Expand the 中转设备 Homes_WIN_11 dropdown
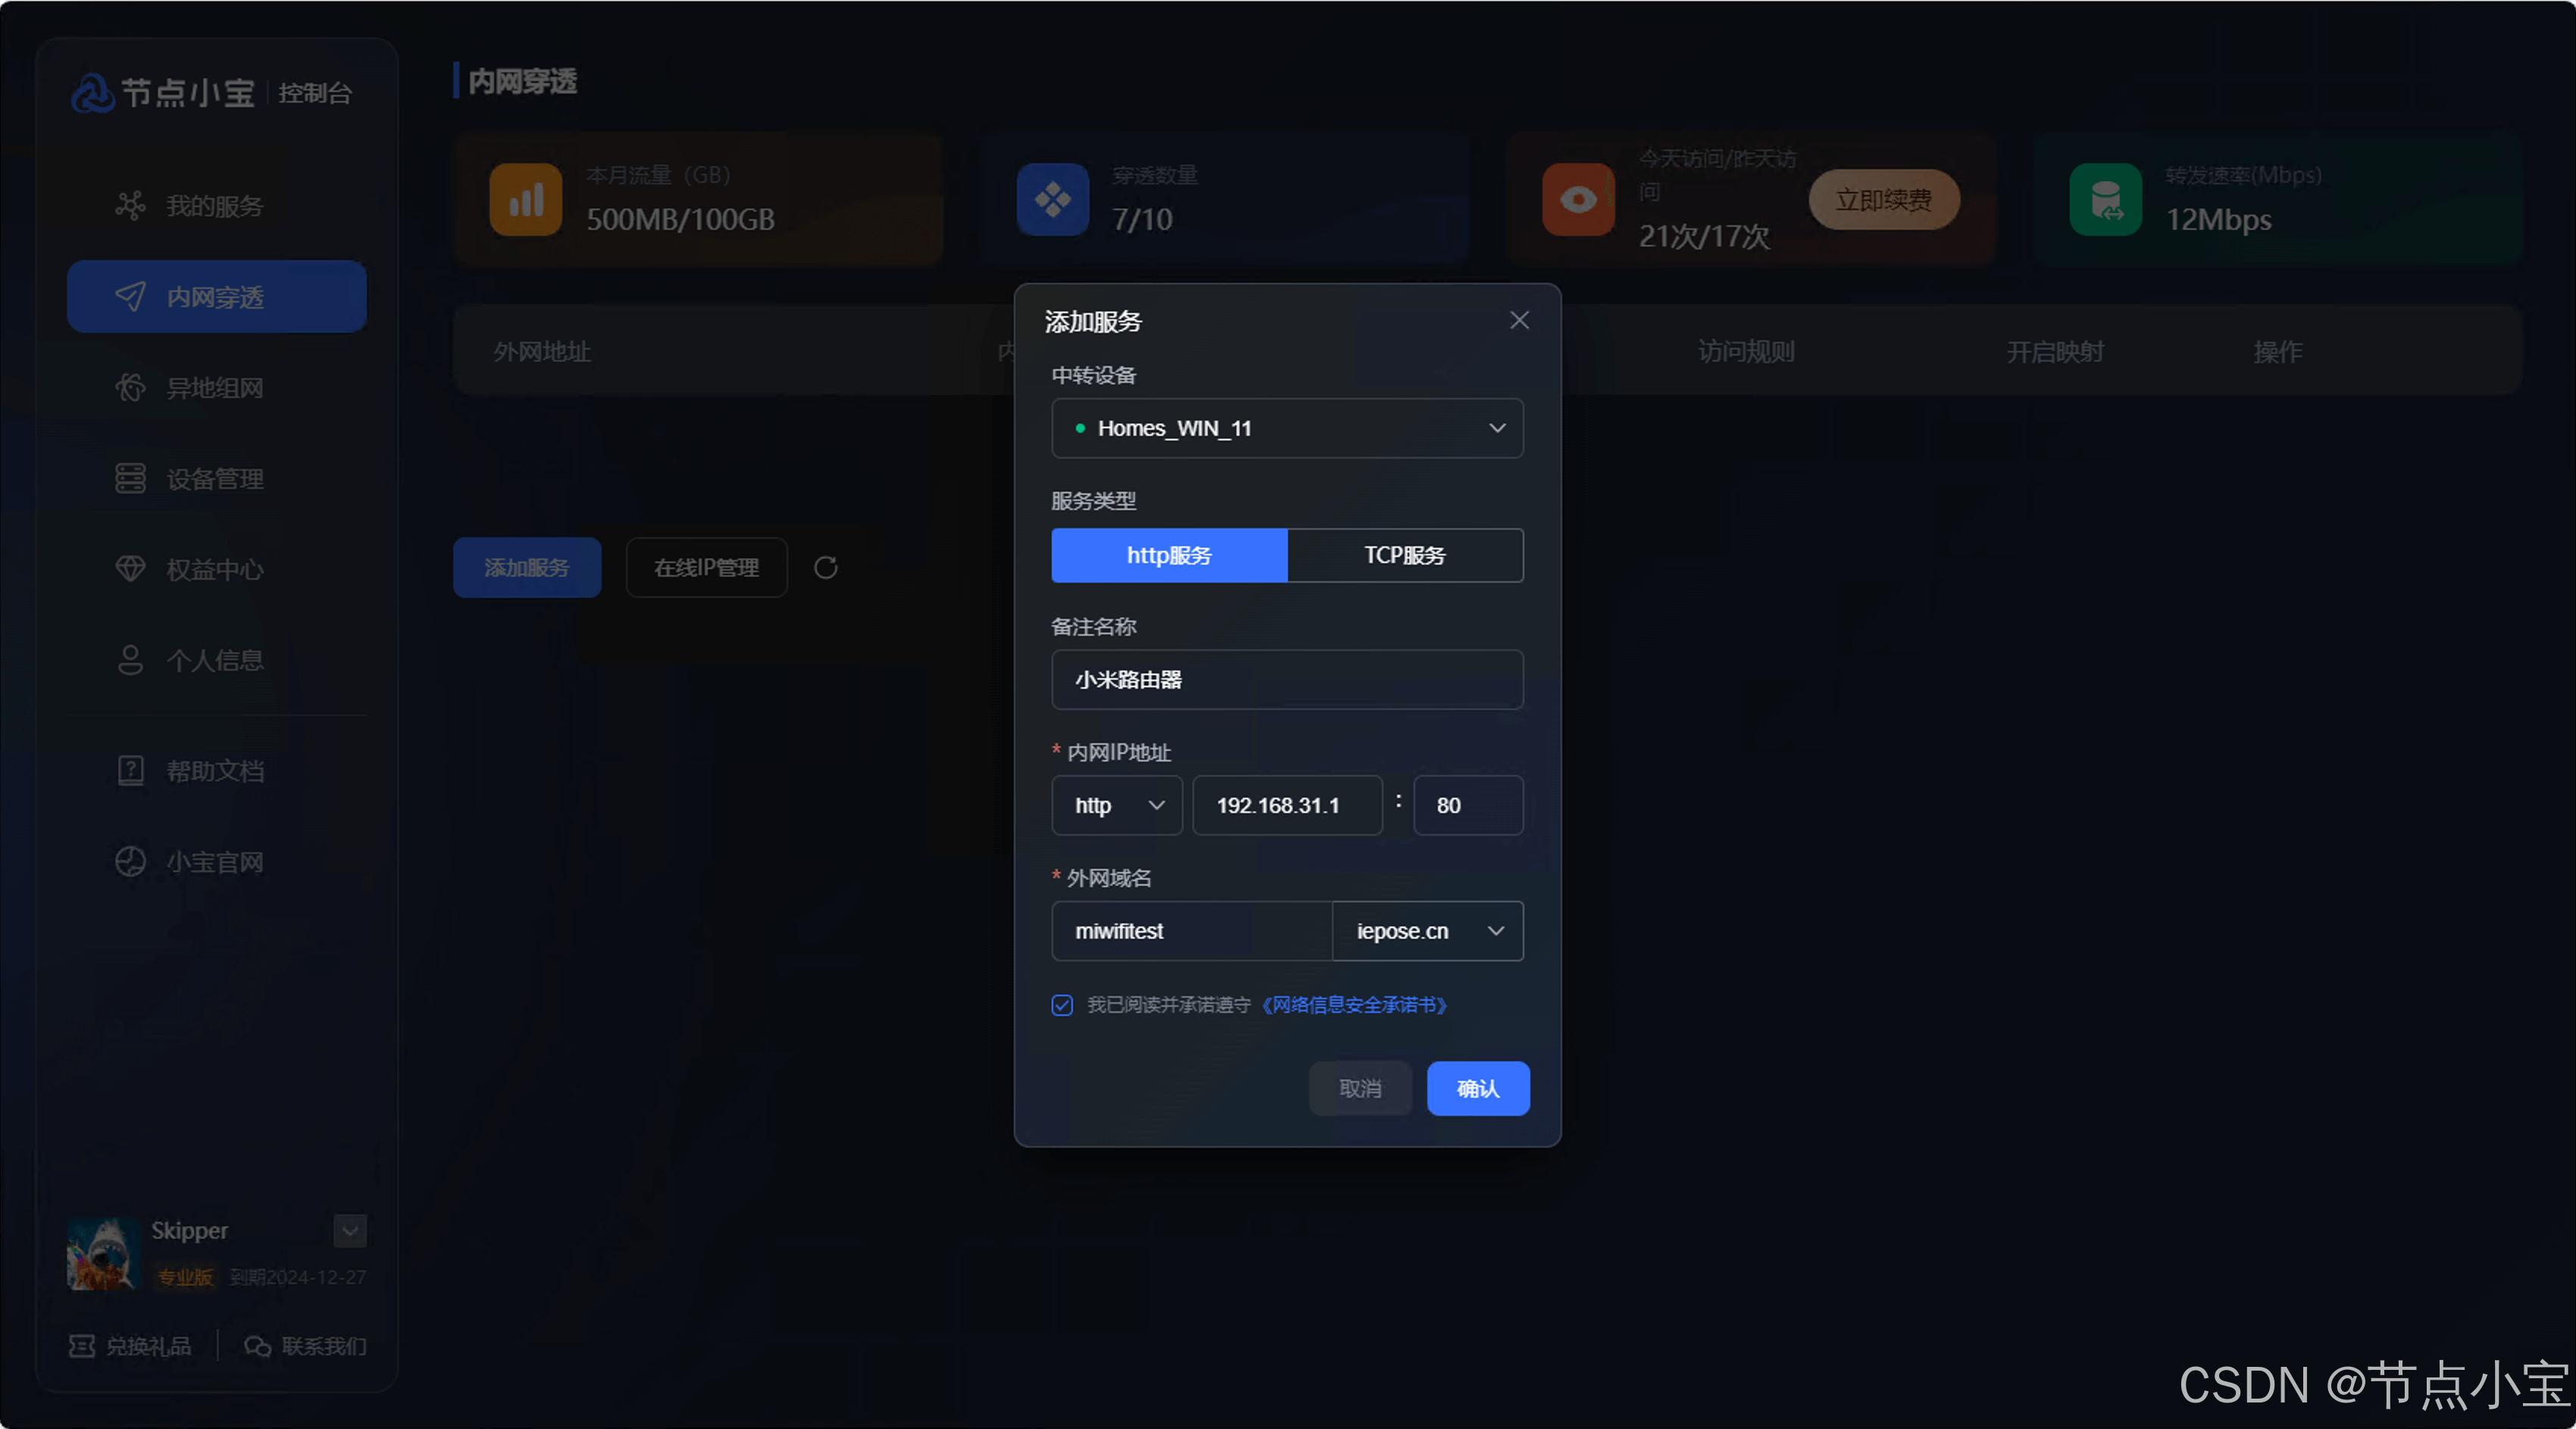This screenshot has height=1429, width=2576. [1287, 428]
